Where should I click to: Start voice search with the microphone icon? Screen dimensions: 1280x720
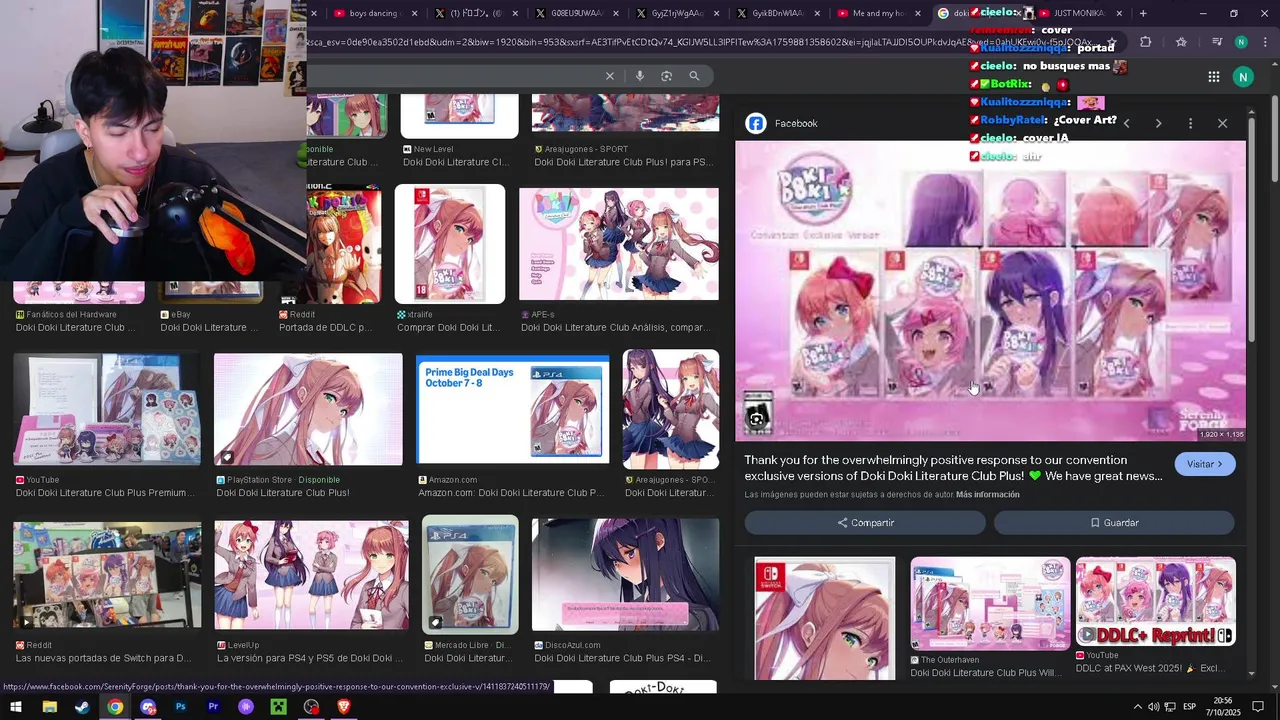click(640, 76)
